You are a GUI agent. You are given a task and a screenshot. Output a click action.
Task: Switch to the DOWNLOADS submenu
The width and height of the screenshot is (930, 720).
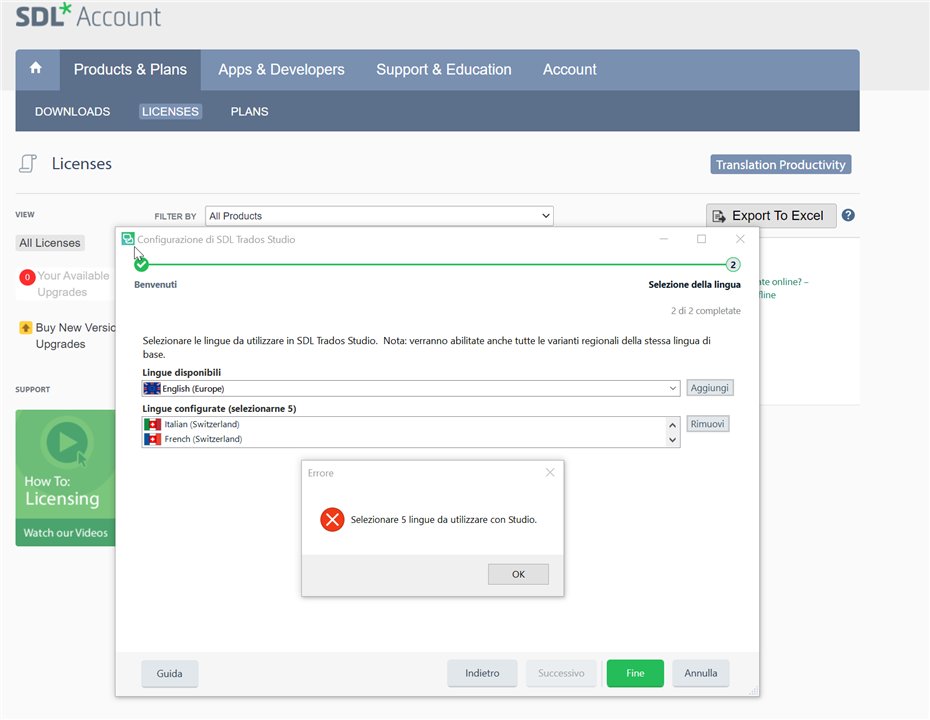pyautogui.click(x=72, y=111)
